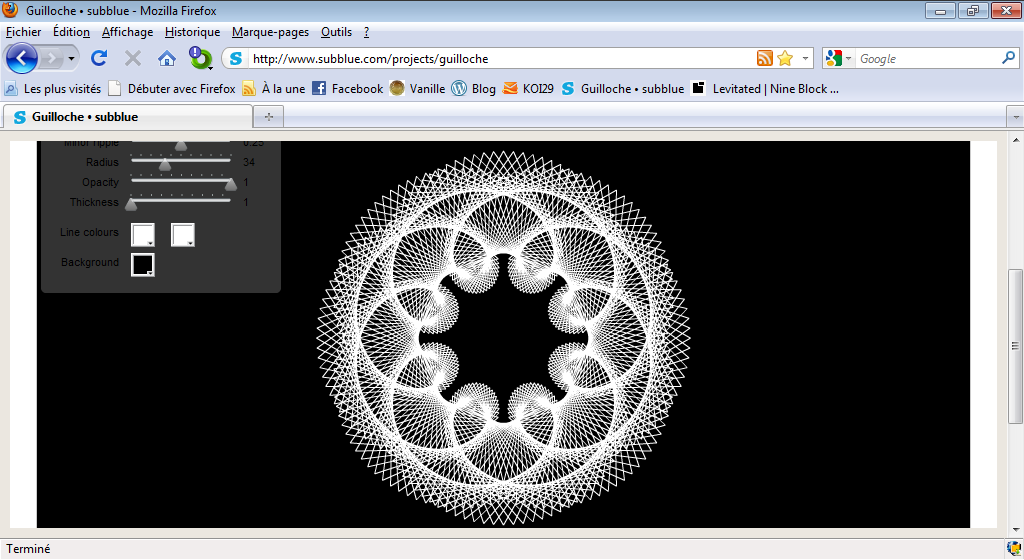
Task: Reload the page with the refresh icon
Action: click(99, 58)
